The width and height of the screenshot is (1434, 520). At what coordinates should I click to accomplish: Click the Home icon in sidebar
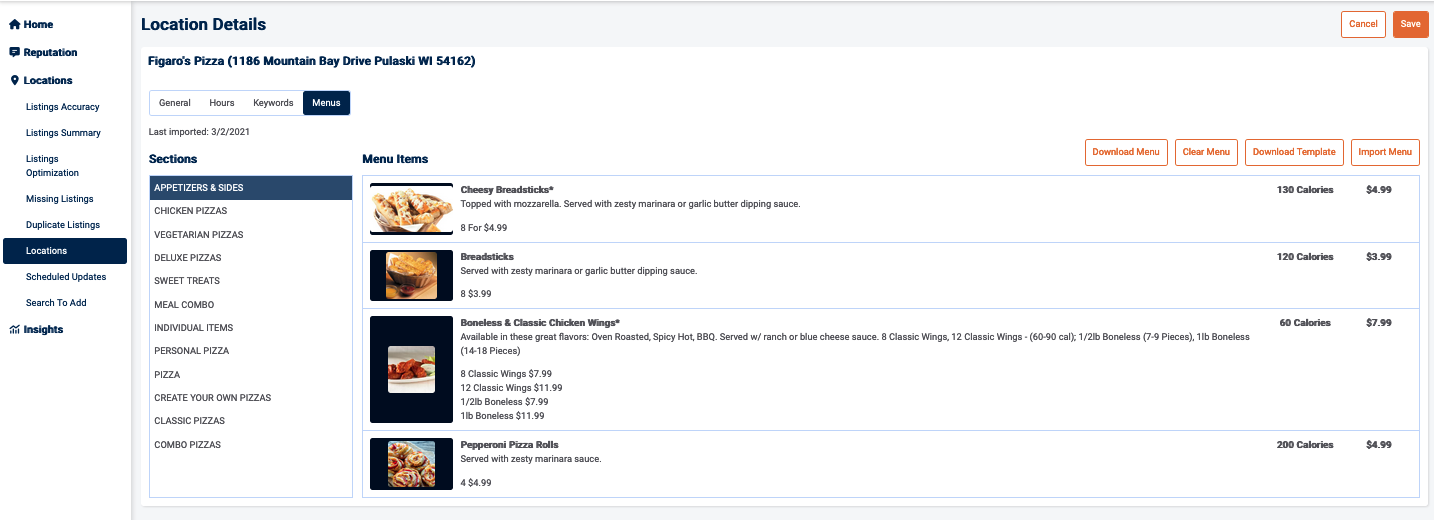click(x=14, y=24)
